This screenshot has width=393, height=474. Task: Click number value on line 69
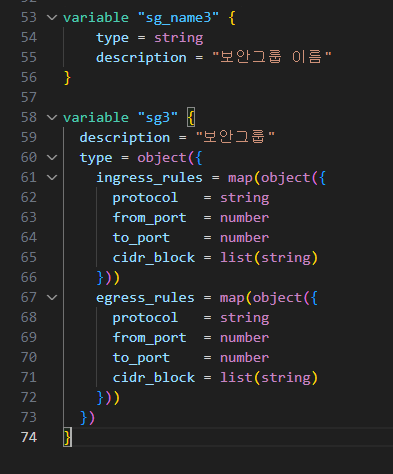click(x=244, y=338)
